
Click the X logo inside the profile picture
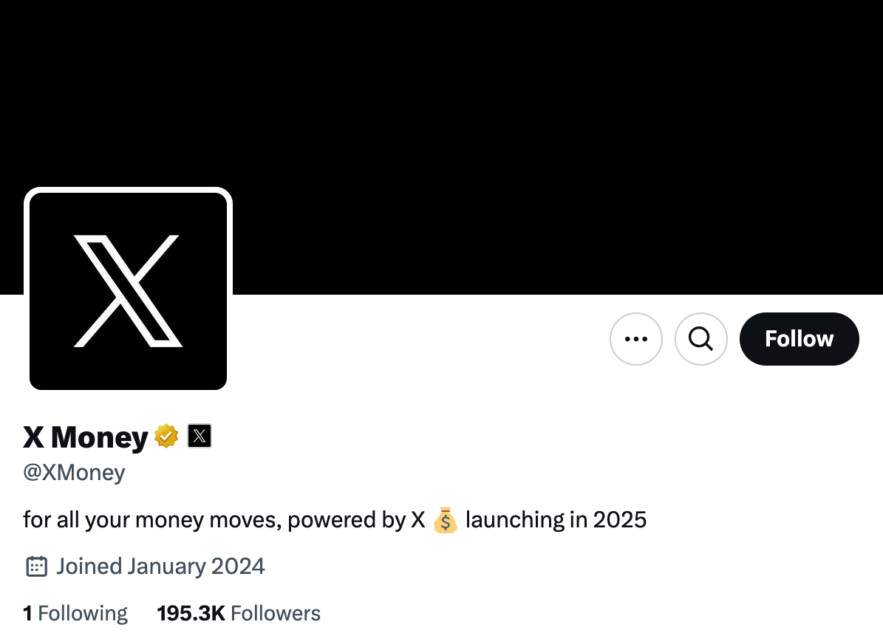127,288
